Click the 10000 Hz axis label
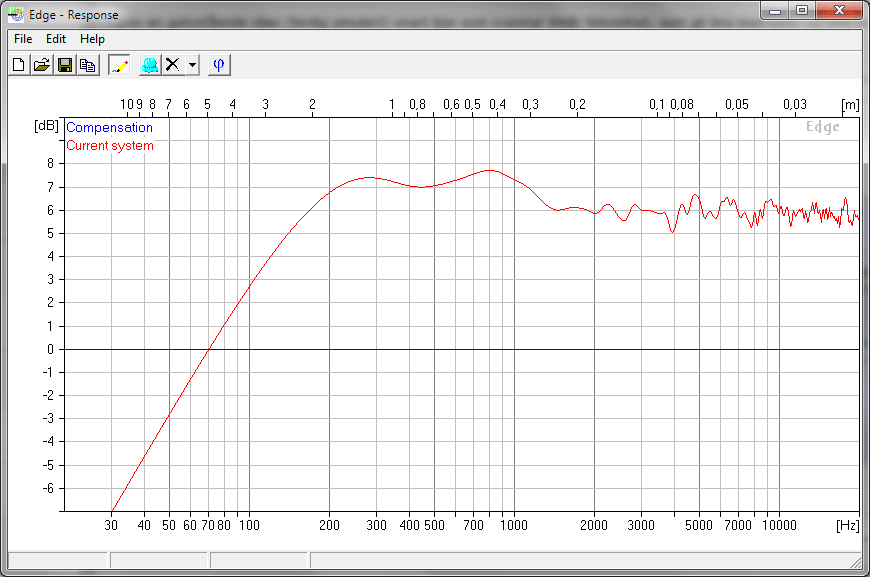Screen dimensions: 870x577 click(x=779, y=525)
